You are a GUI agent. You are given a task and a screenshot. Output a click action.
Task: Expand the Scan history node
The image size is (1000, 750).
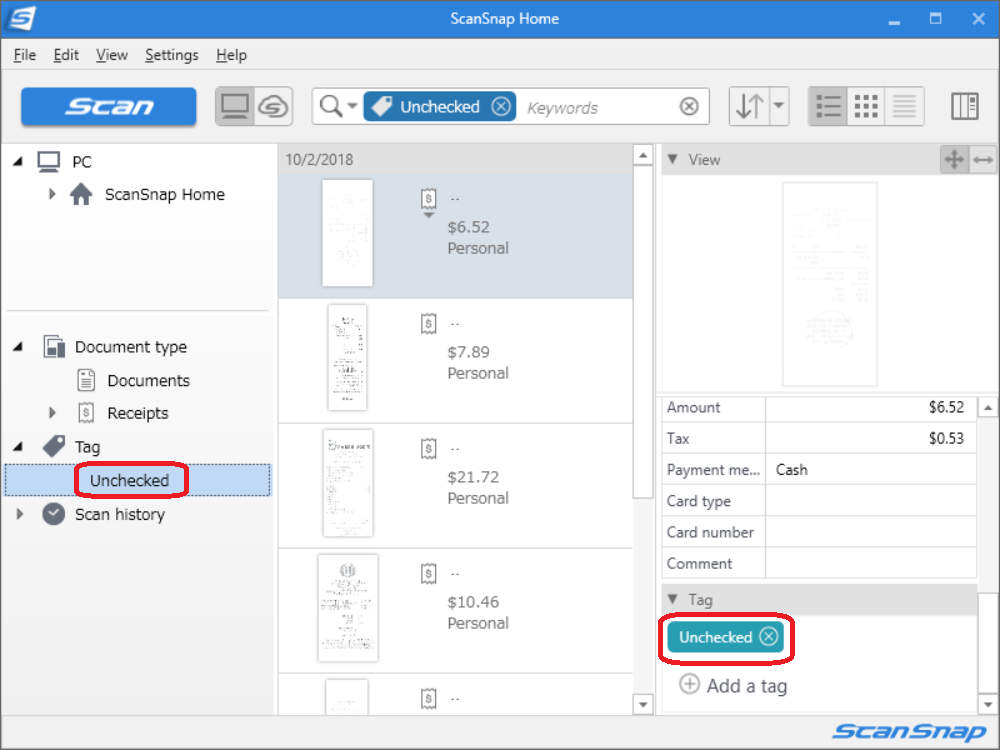coord(20,514)
